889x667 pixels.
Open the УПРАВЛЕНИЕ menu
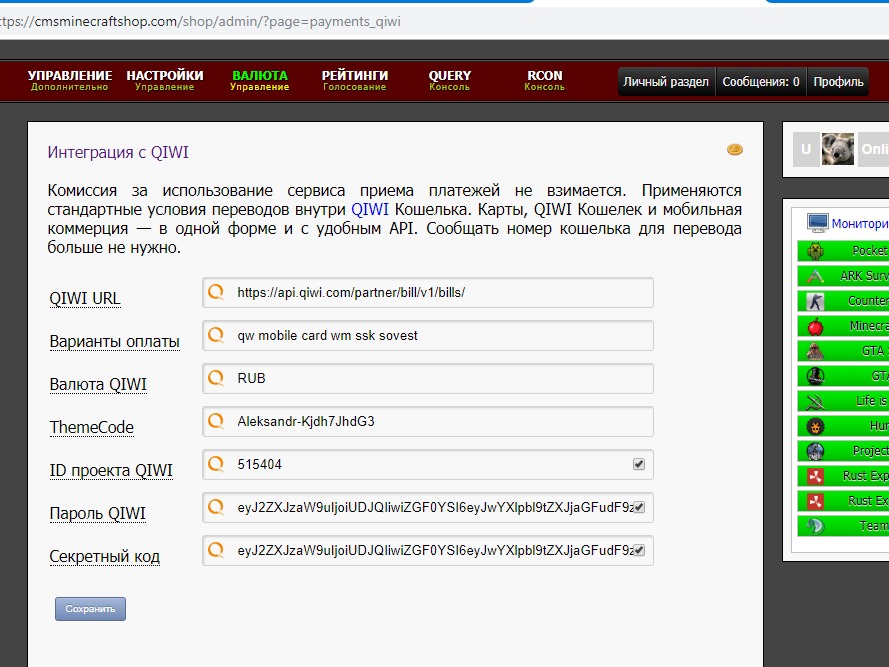click(x=69, y=80)
